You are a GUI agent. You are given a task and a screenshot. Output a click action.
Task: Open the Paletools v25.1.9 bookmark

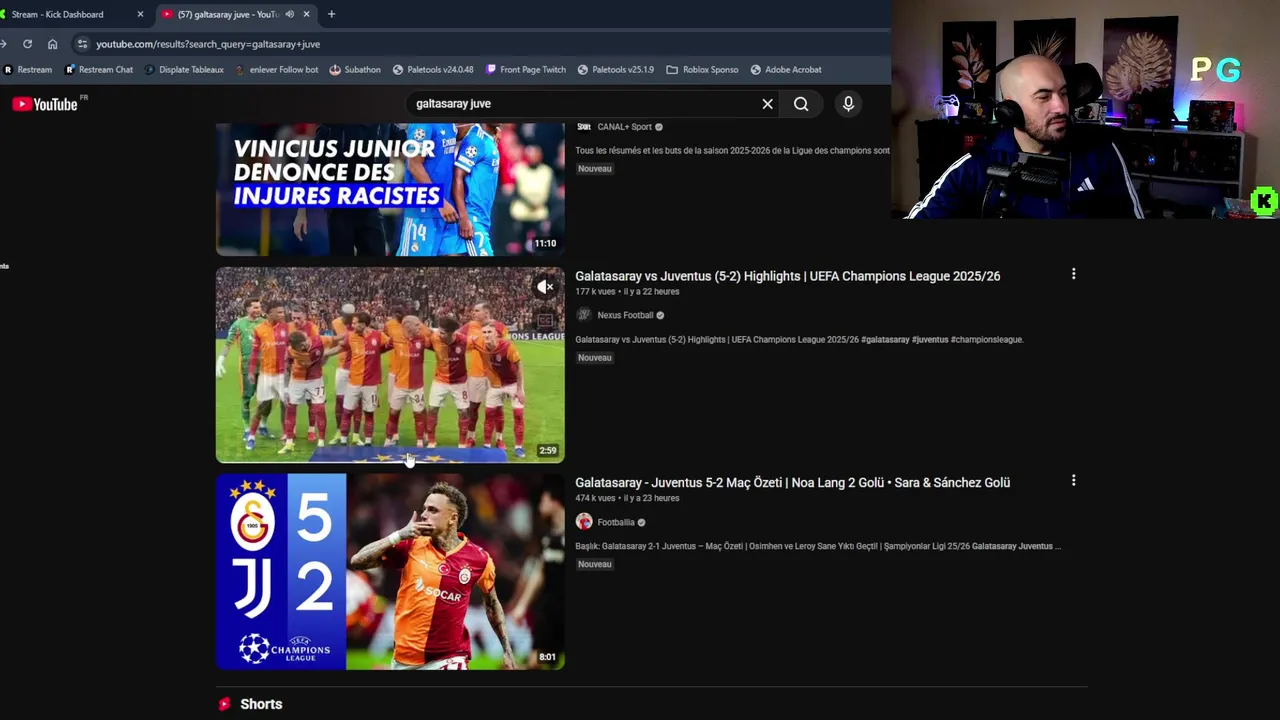click(615, 70)
